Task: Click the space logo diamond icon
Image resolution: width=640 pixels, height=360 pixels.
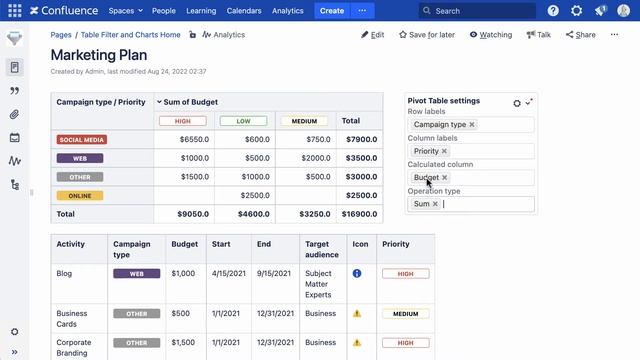Action: point(14,38)
